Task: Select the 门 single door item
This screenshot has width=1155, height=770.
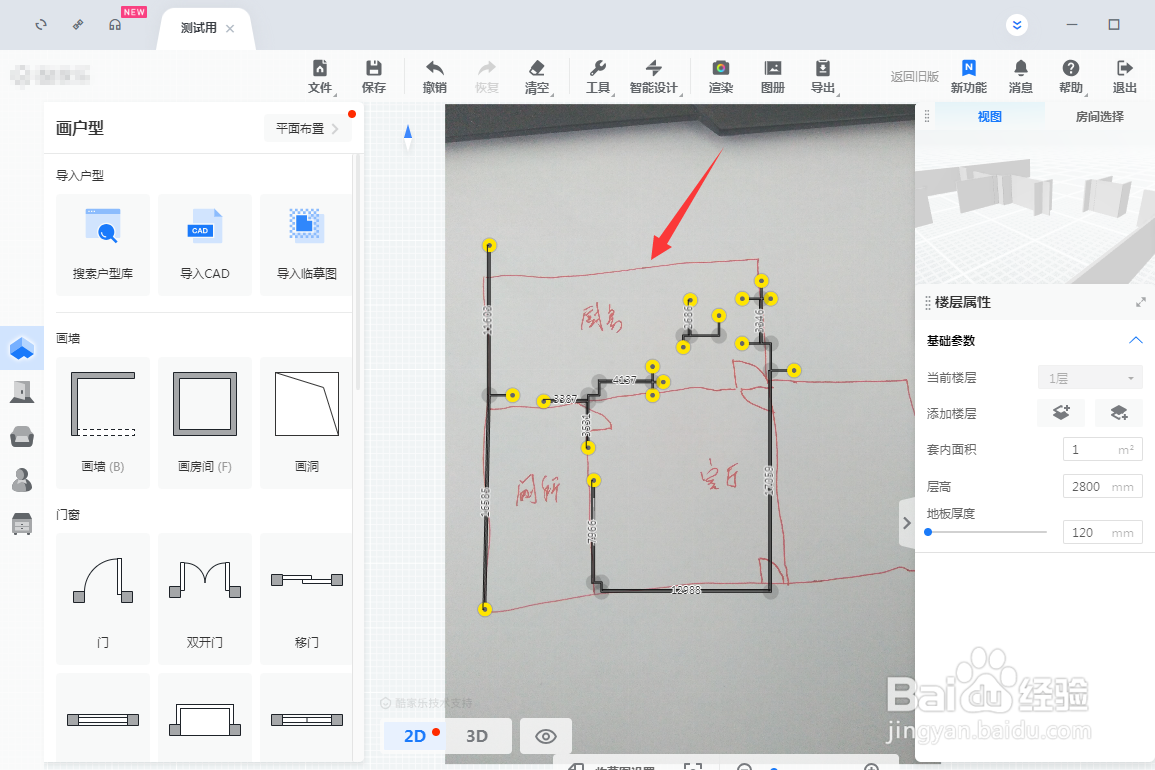Action: pos(103,598)
